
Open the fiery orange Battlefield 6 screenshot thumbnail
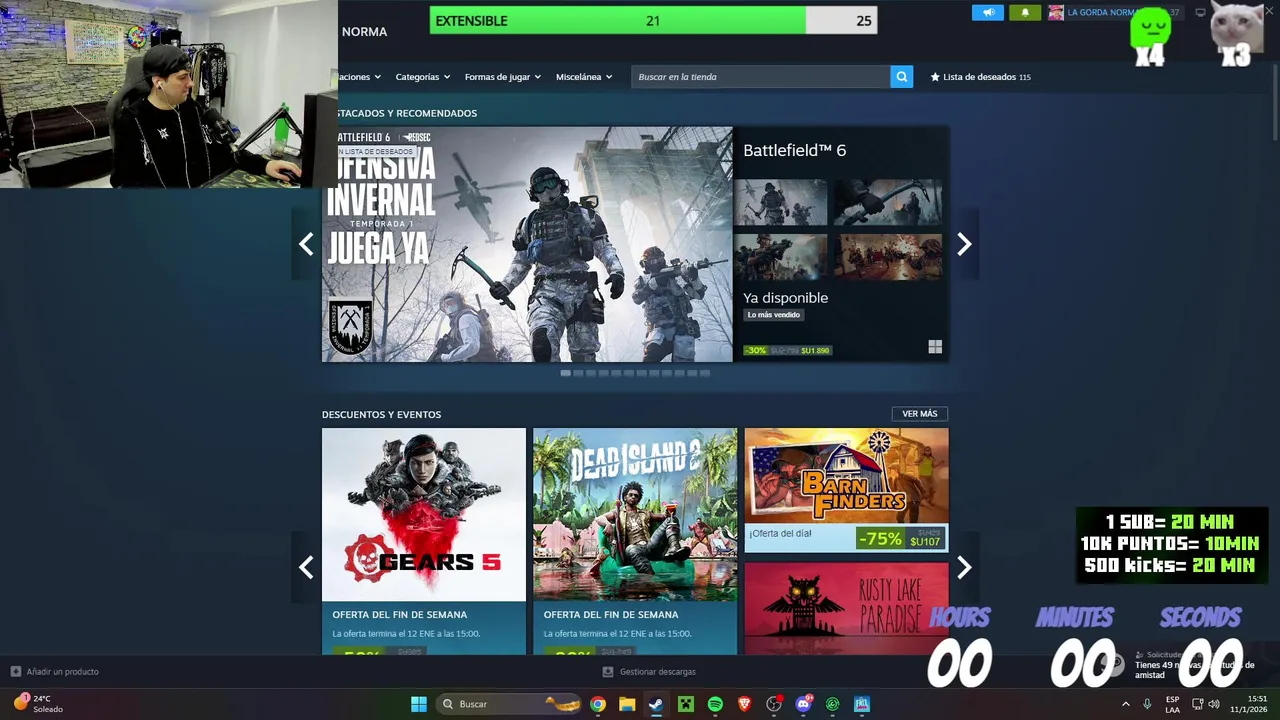[888, 257]
